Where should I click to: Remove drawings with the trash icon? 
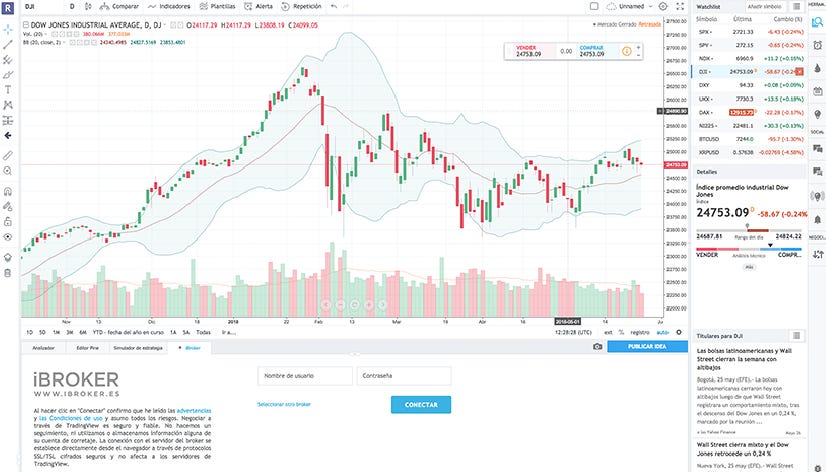[8, 273]
